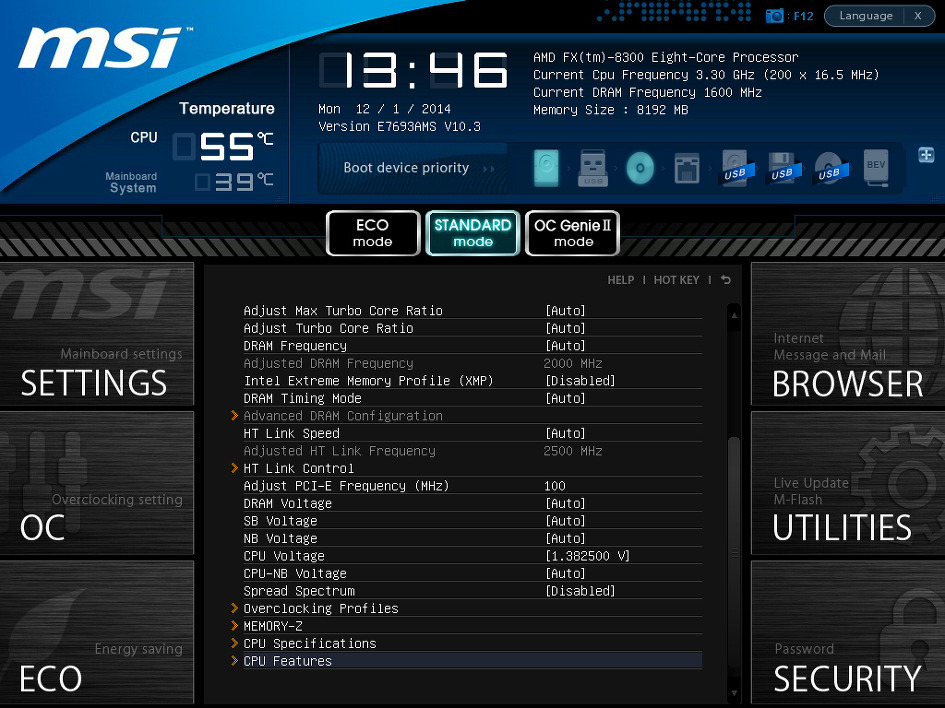Enable ECO mode
The image size is (945, 708).
tap(372, 233)
